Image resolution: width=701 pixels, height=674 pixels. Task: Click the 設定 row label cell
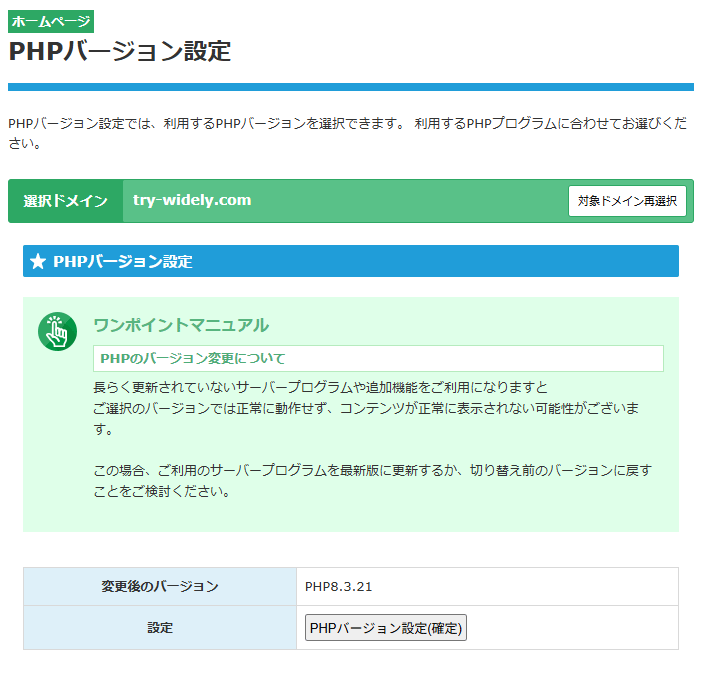(x=160, y=628)
